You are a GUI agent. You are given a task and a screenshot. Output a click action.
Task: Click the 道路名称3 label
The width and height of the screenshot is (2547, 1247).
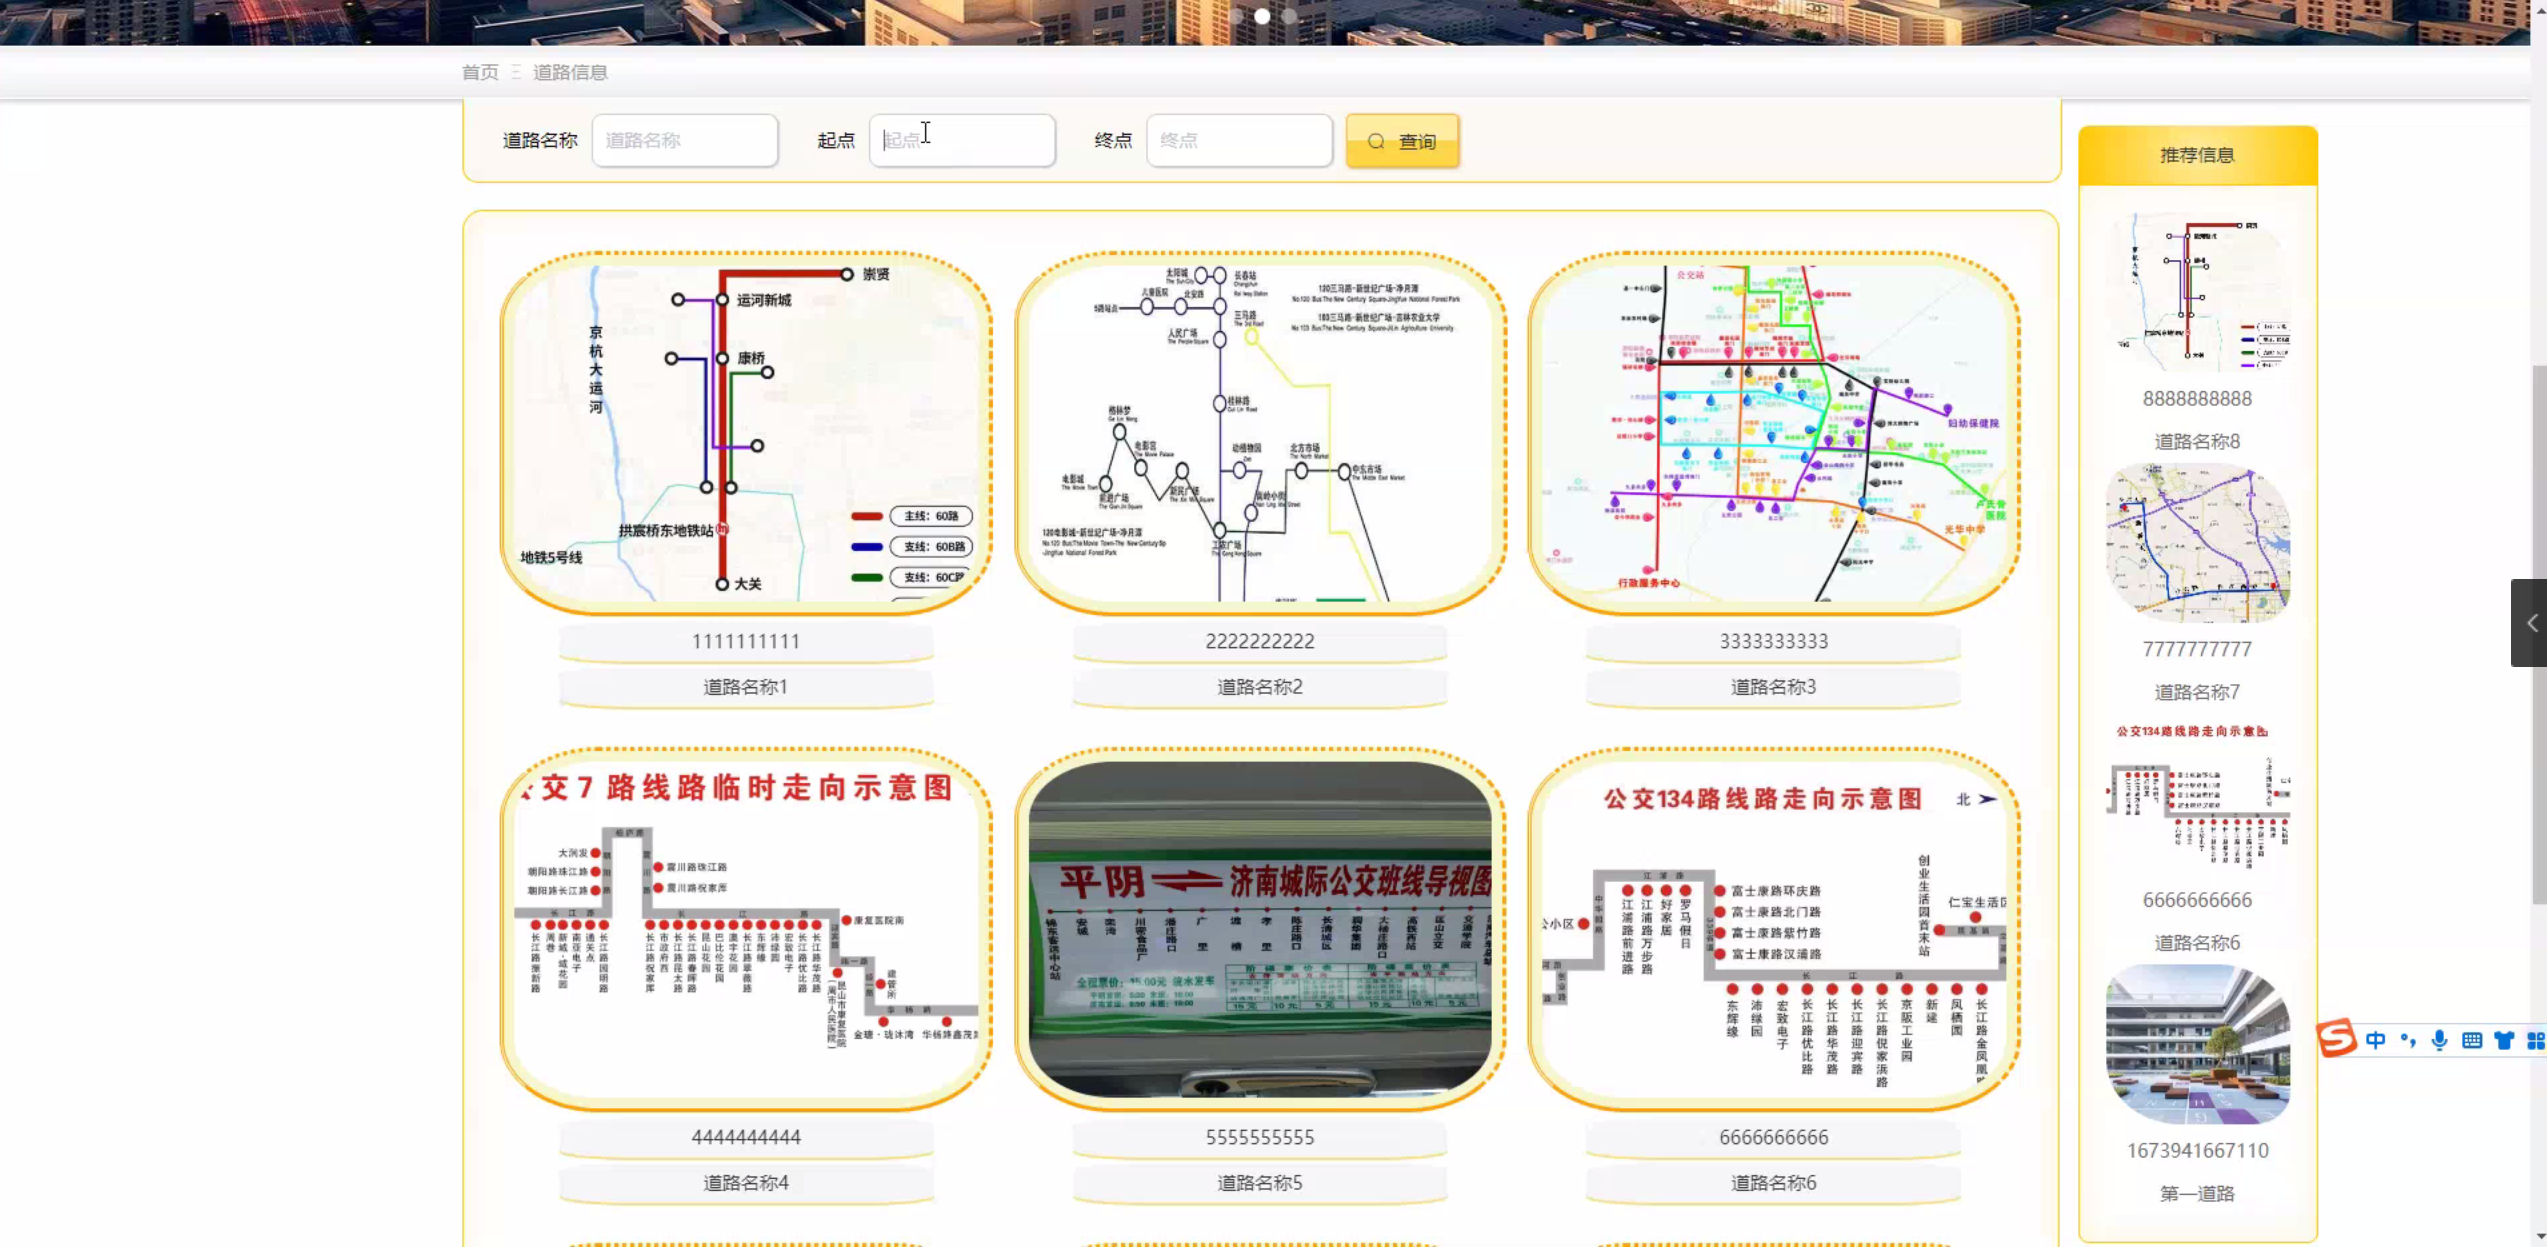(1772, 687)
